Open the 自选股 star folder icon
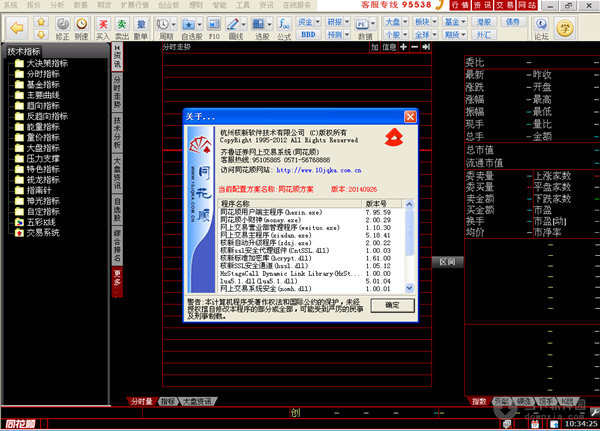 (189, 24)
